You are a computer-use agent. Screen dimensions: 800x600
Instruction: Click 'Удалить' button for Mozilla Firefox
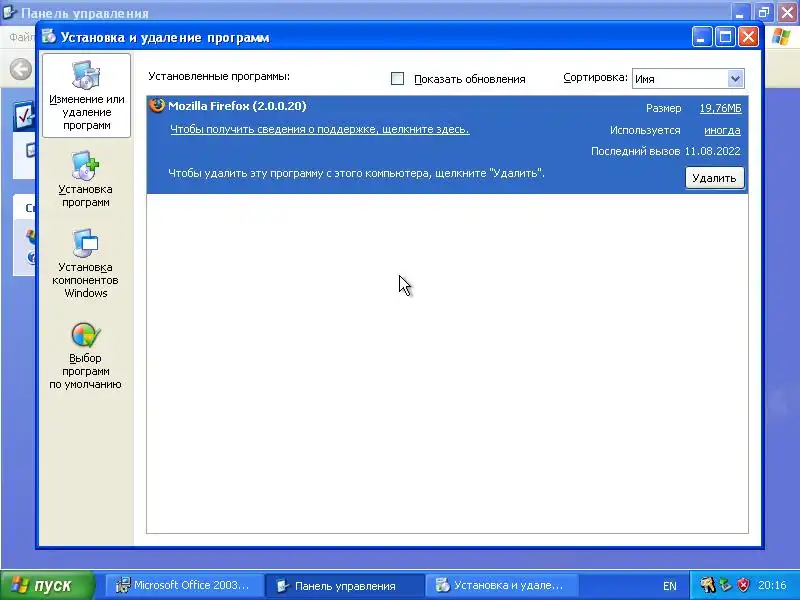[714, 178]
